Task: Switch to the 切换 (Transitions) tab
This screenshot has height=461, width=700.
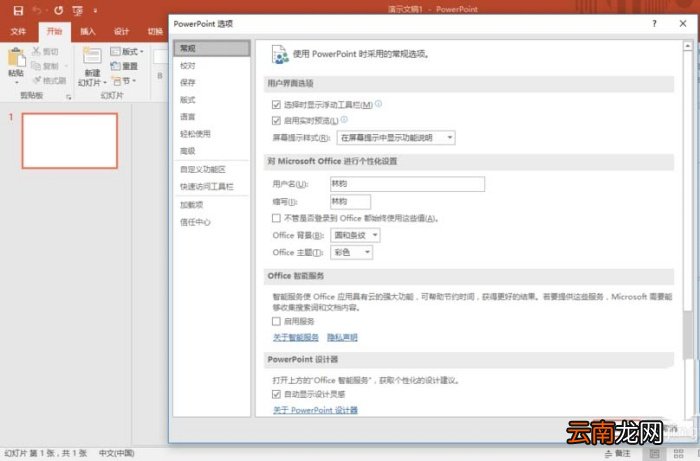Action: click(155, 31)
